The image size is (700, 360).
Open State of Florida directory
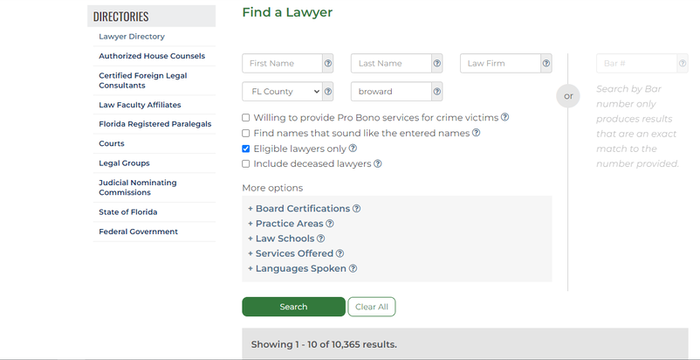point(128,212)
